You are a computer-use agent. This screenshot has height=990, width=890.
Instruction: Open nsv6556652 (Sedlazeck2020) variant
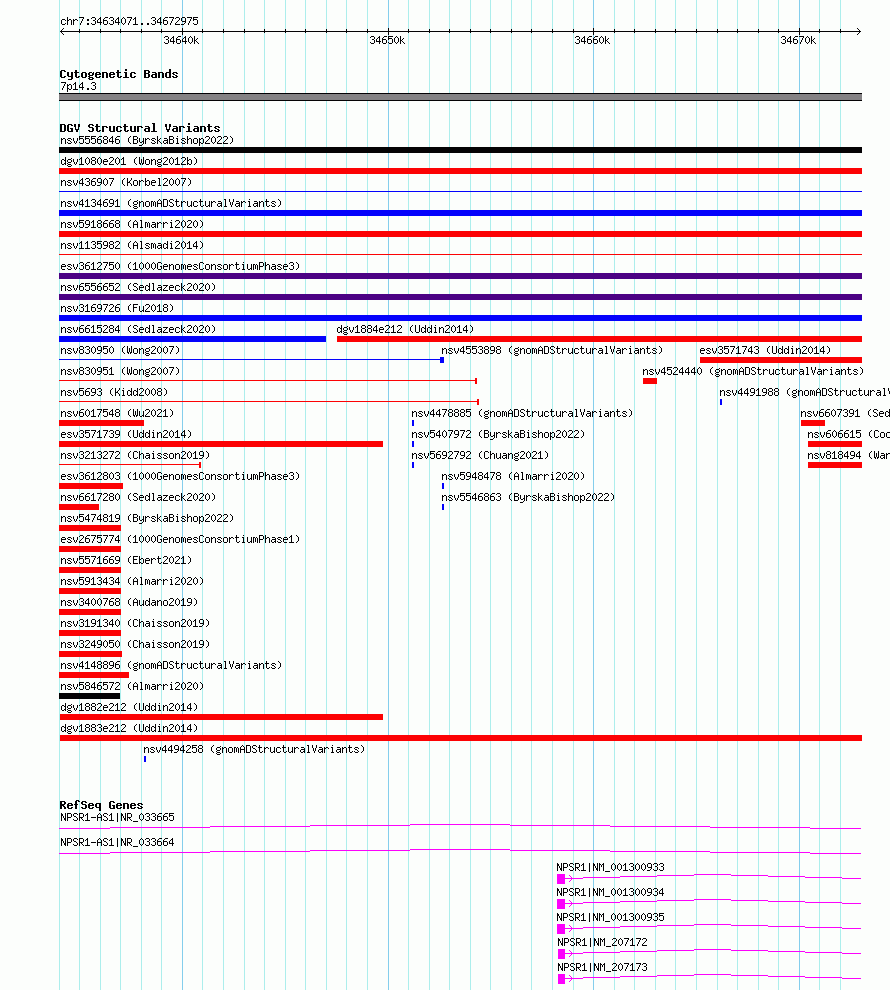pos(138,287)
